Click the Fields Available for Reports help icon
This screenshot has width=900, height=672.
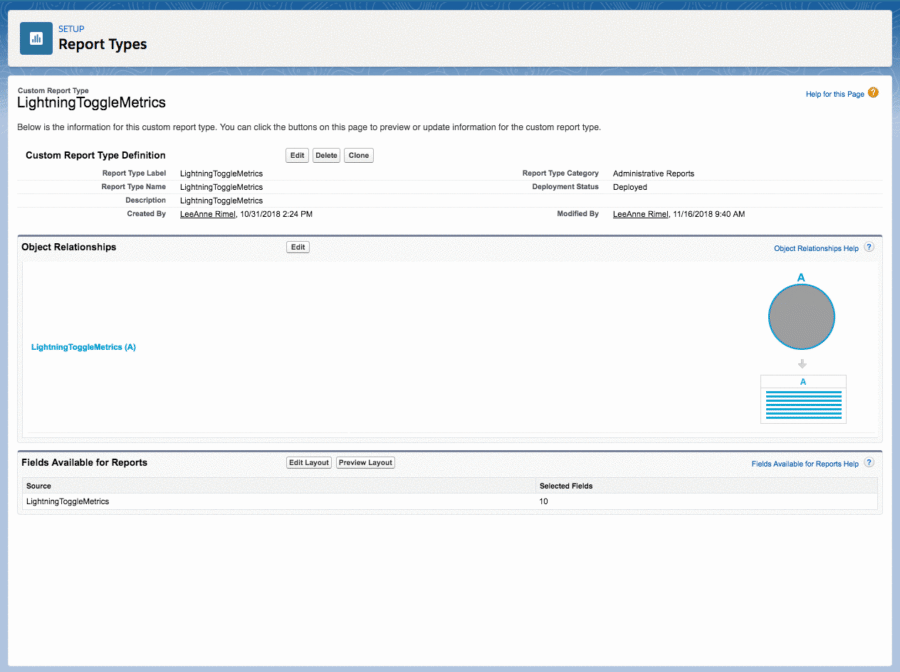(869, 463)
